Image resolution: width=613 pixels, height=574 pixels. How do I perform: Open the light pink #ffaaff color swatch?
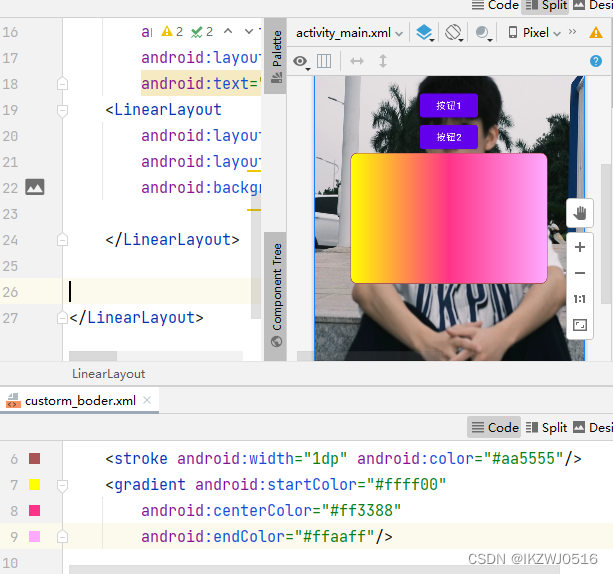coord(35,537)
